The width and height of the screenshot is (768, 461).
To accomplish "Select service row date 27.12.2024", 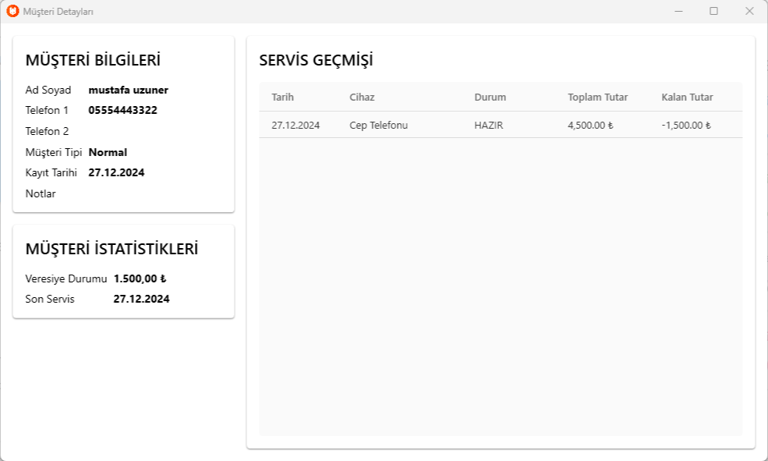I will pyautogui.click(x=295, y=125).
